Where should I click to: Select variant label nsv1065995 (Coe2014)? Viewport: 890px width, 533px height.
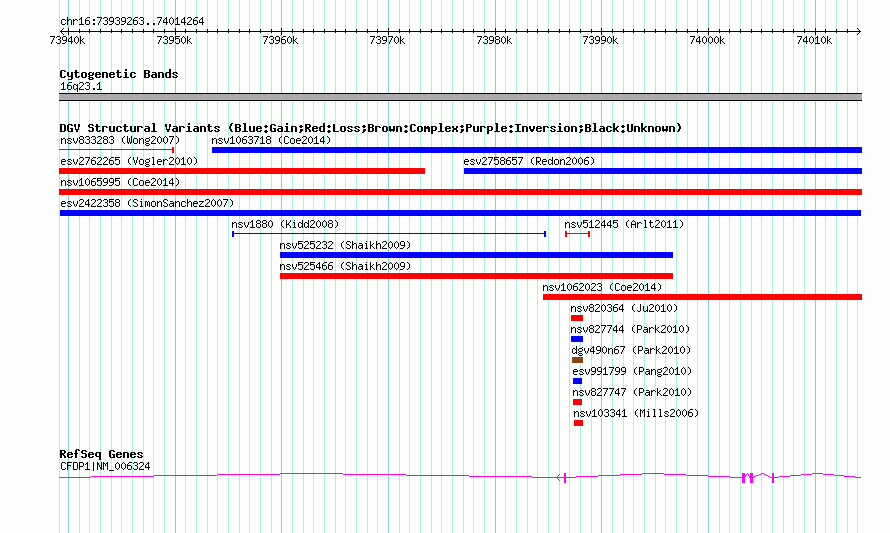(x=120, y=182)
